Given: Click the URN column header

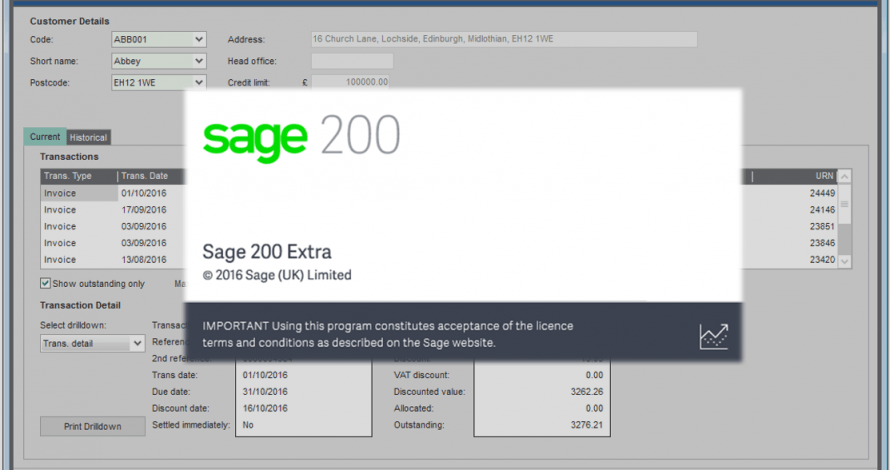Looking at the screenshot, I should [795, 176].
